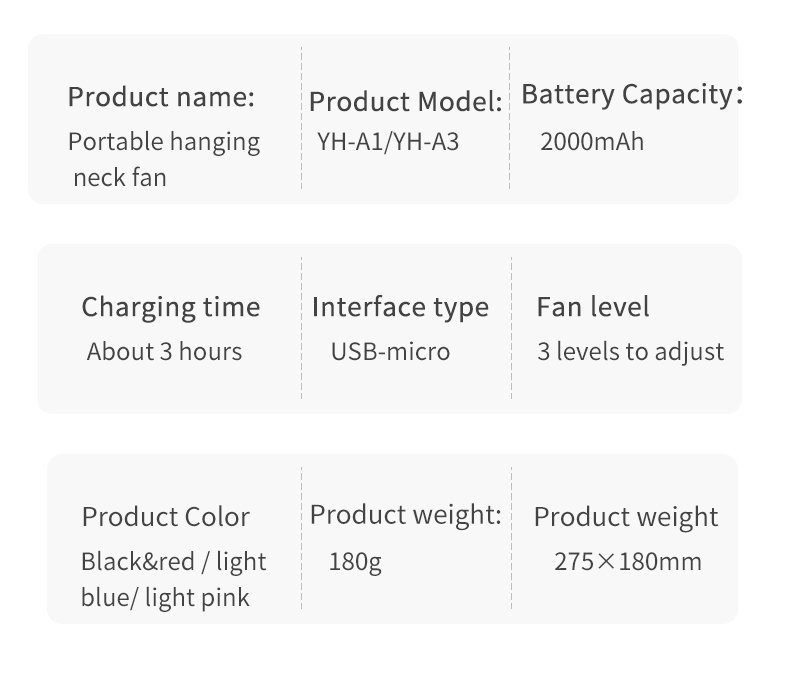Click the blue/ light pink text line
The width and height of the screenshot is (790, 680).
[165, 598]
